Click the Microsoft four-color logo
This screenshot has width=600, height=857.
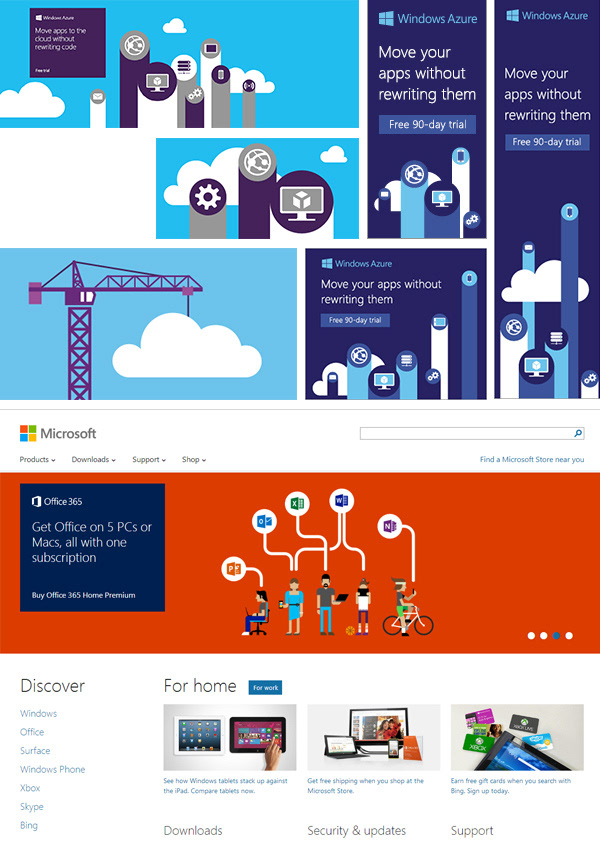[x=28, y=433]
